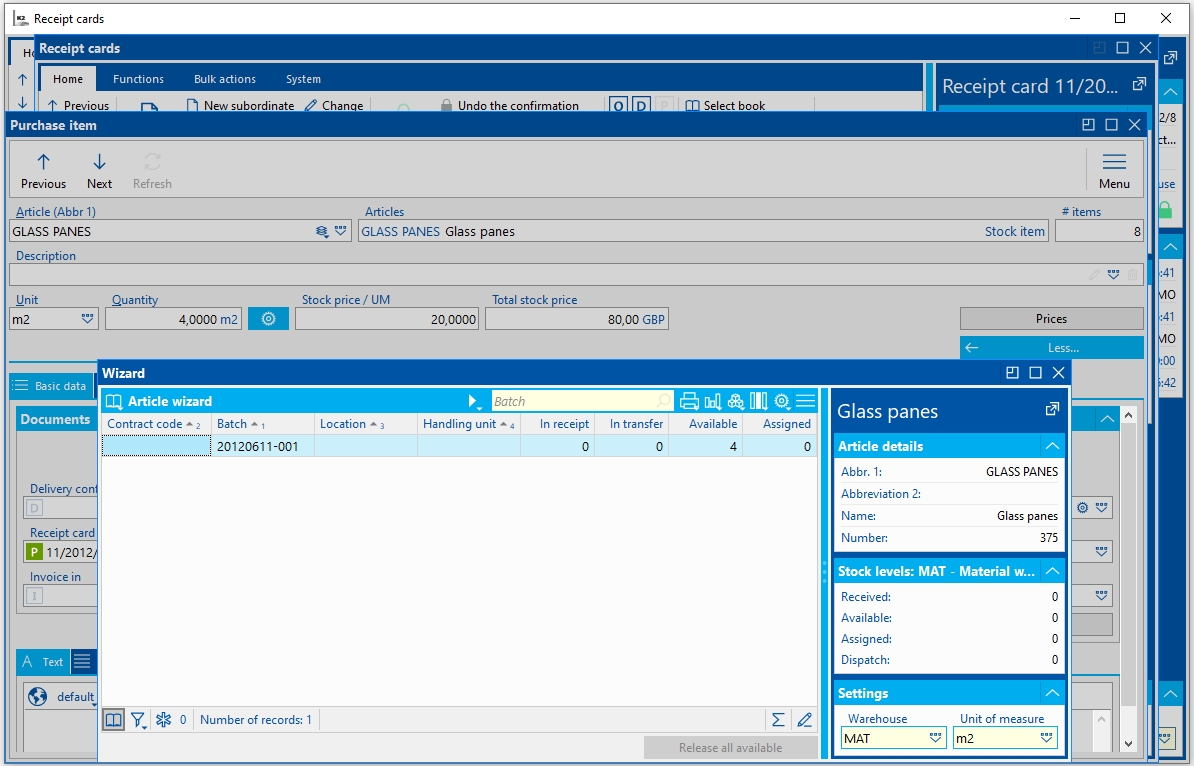Open the Description field dropdown
Image resolution: width=1194 pixels, height=766 pixels.
click(x=1113, y=275)
